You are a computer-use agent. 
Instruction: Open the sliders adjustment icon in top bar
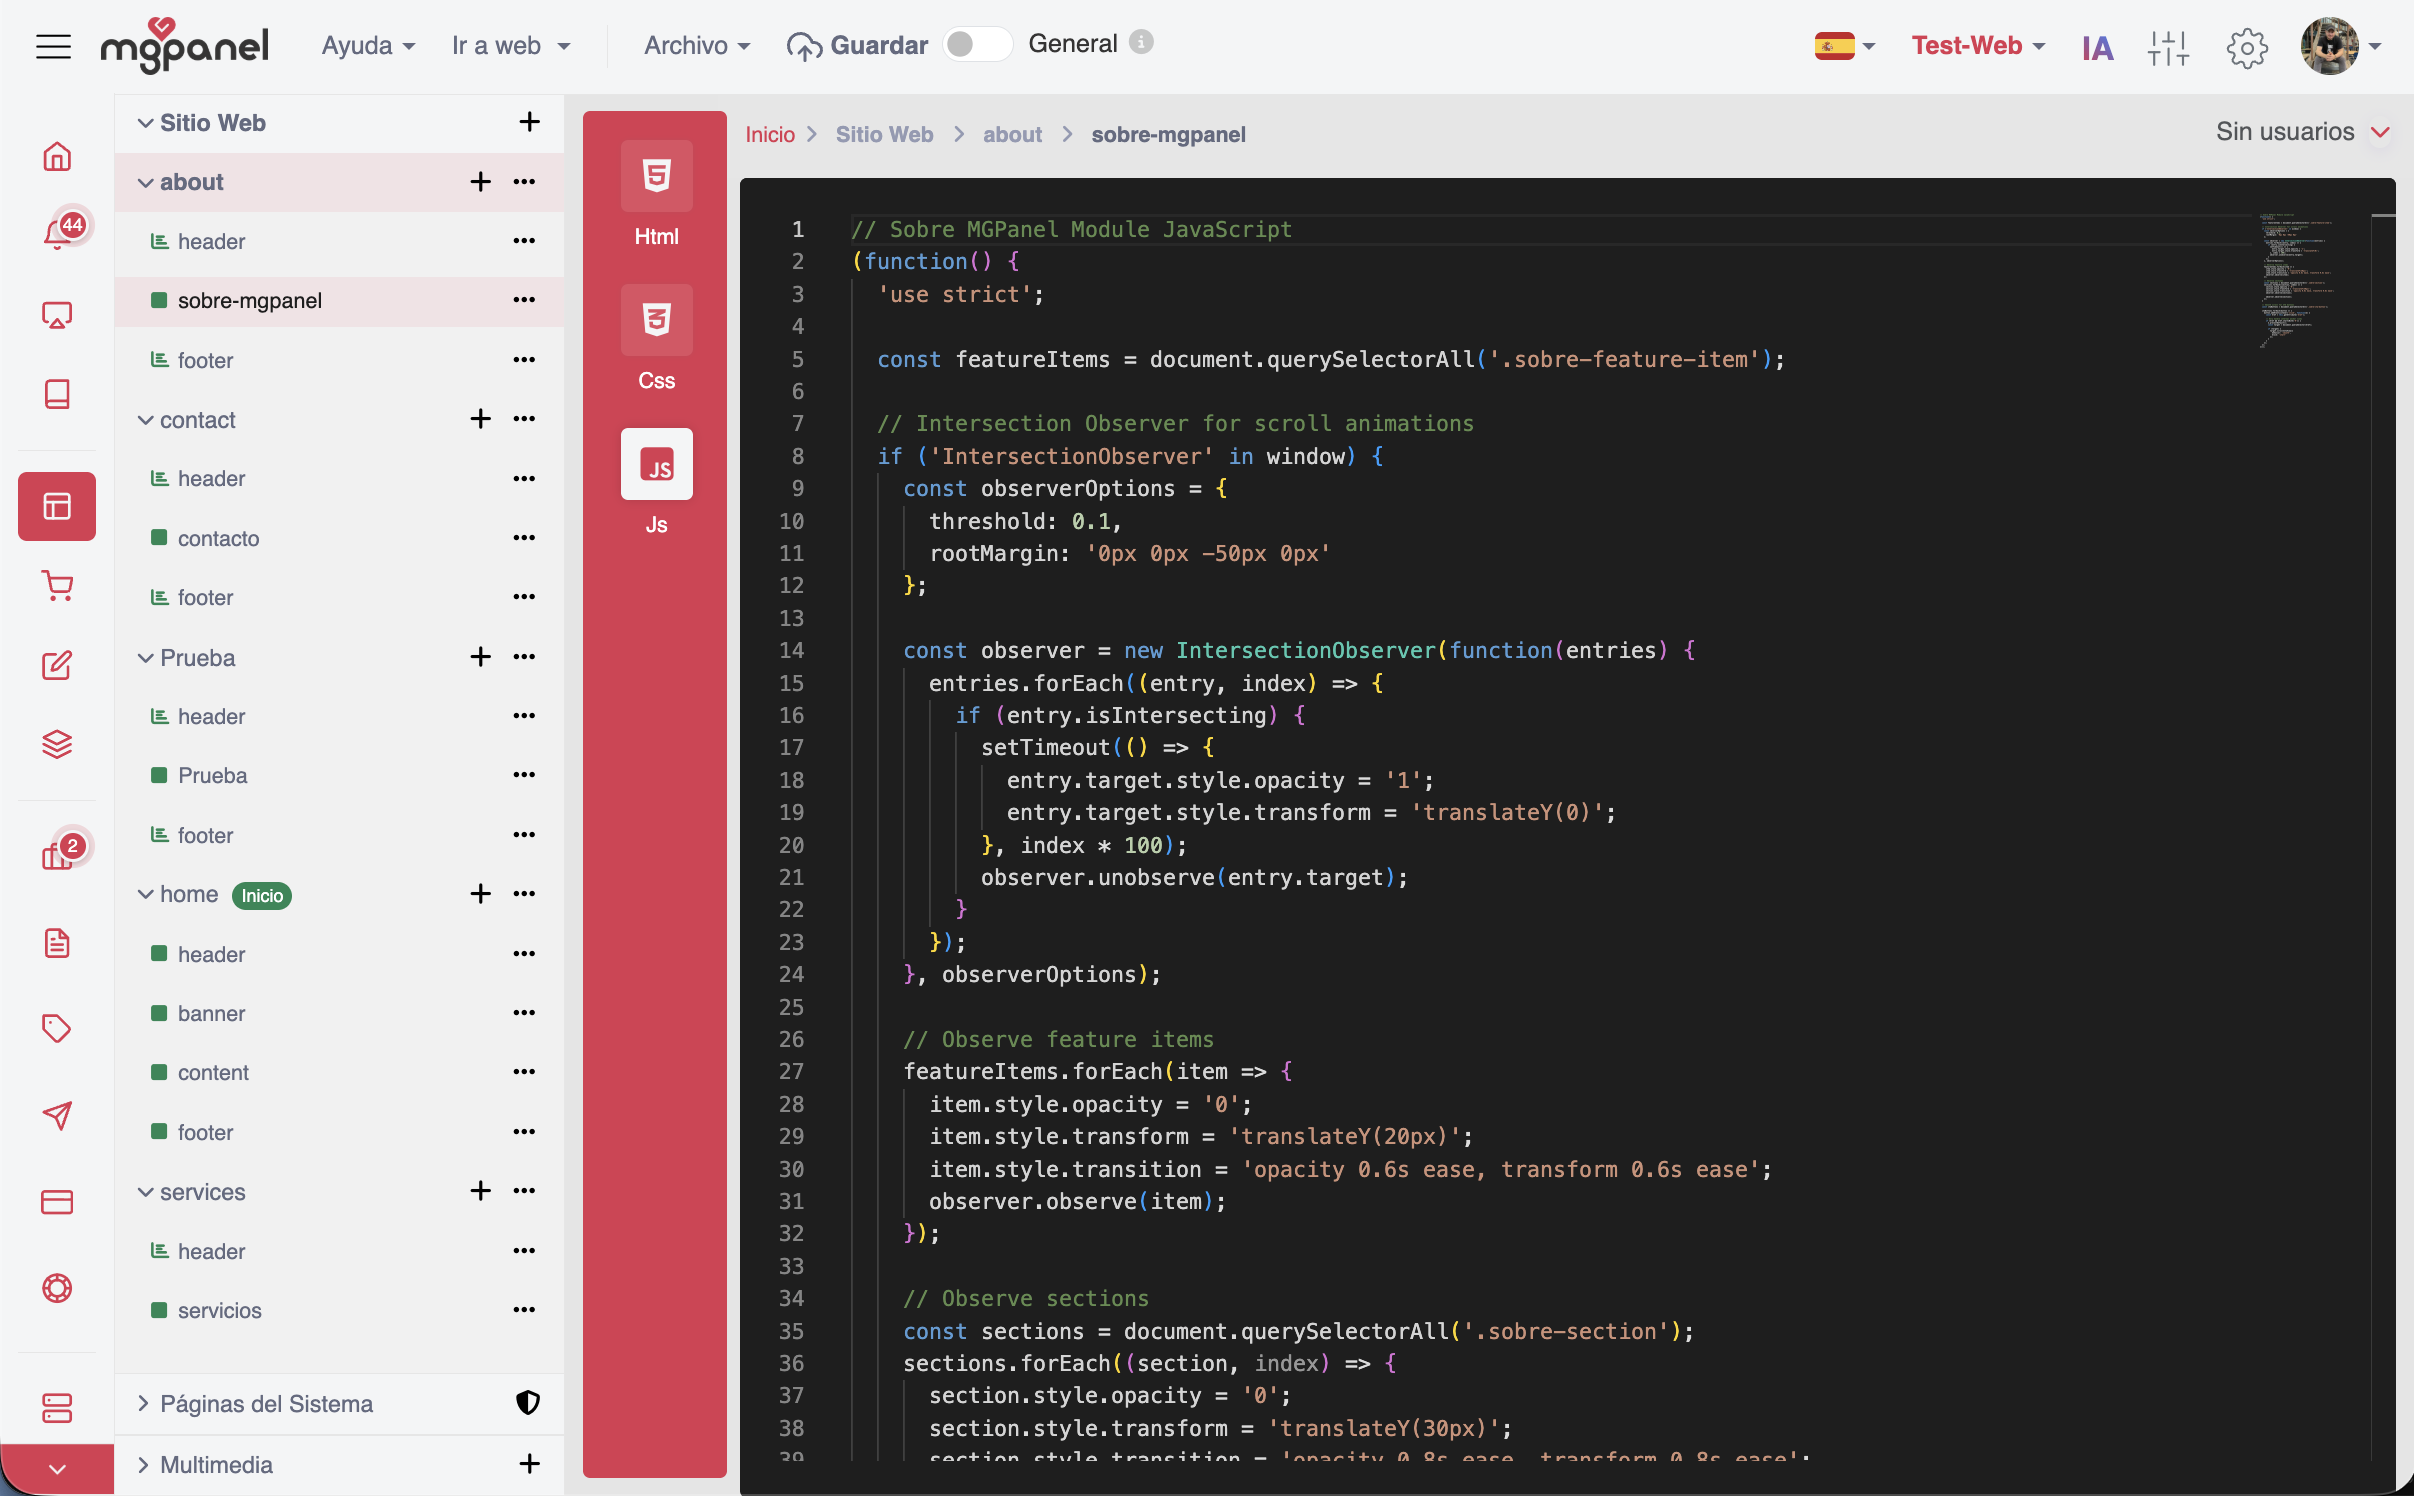[x=2167, y=47]
